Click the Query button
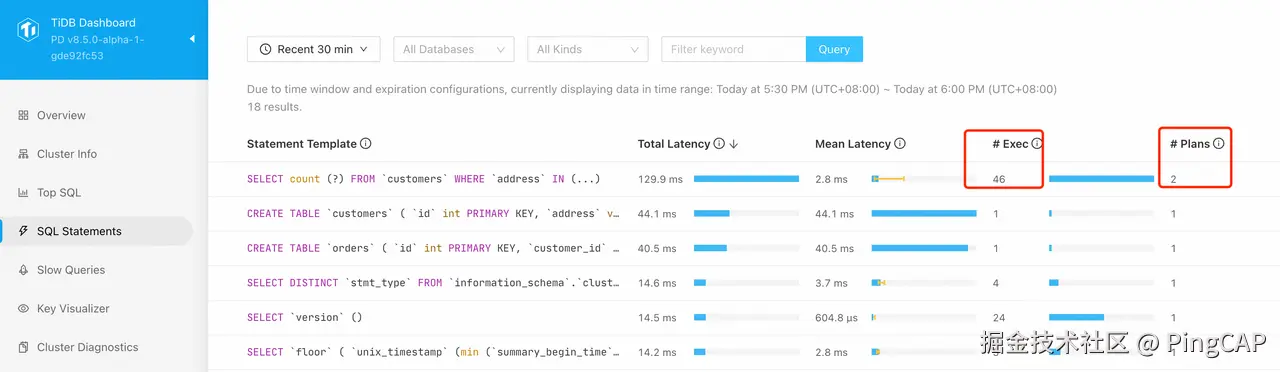Image resolution: width=1280 pixels, height=372 pixels. click(x=834, y=49)
